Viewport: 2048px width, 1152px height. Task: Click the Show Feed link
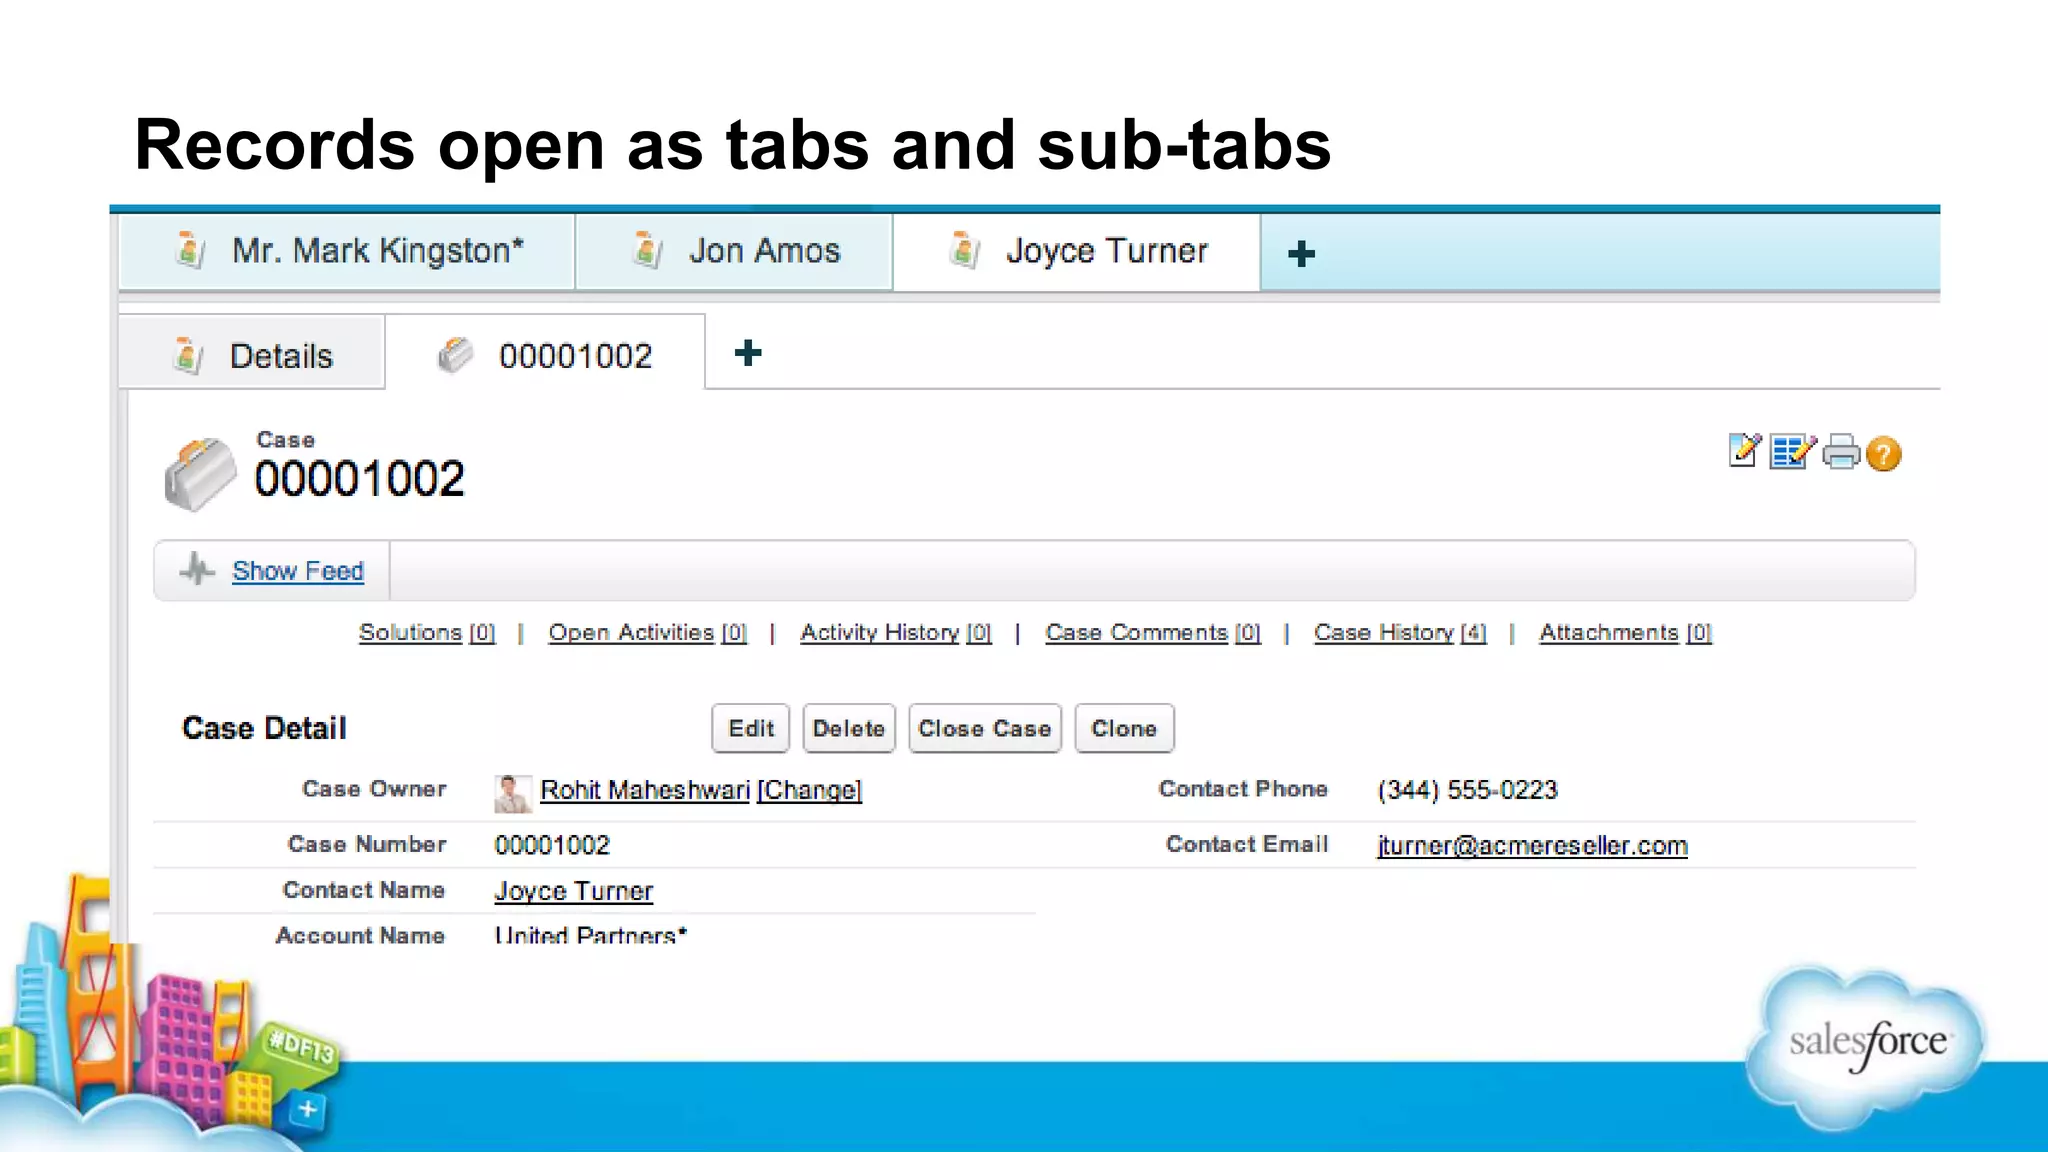point(298,571)
